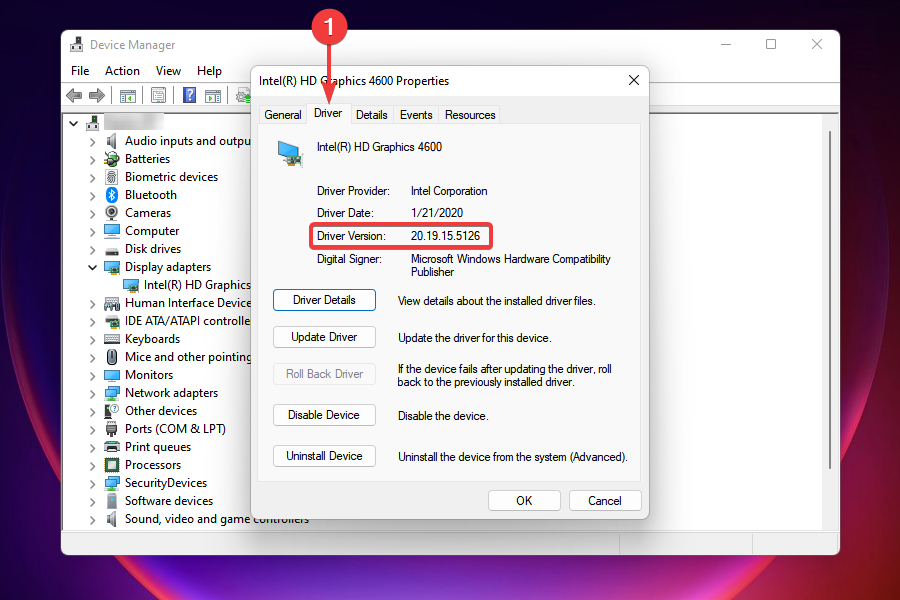Screen dimensions: 900x600
Task: Select the Keyboards category icon
Action: pyautogui.click(x=112, y=339)
